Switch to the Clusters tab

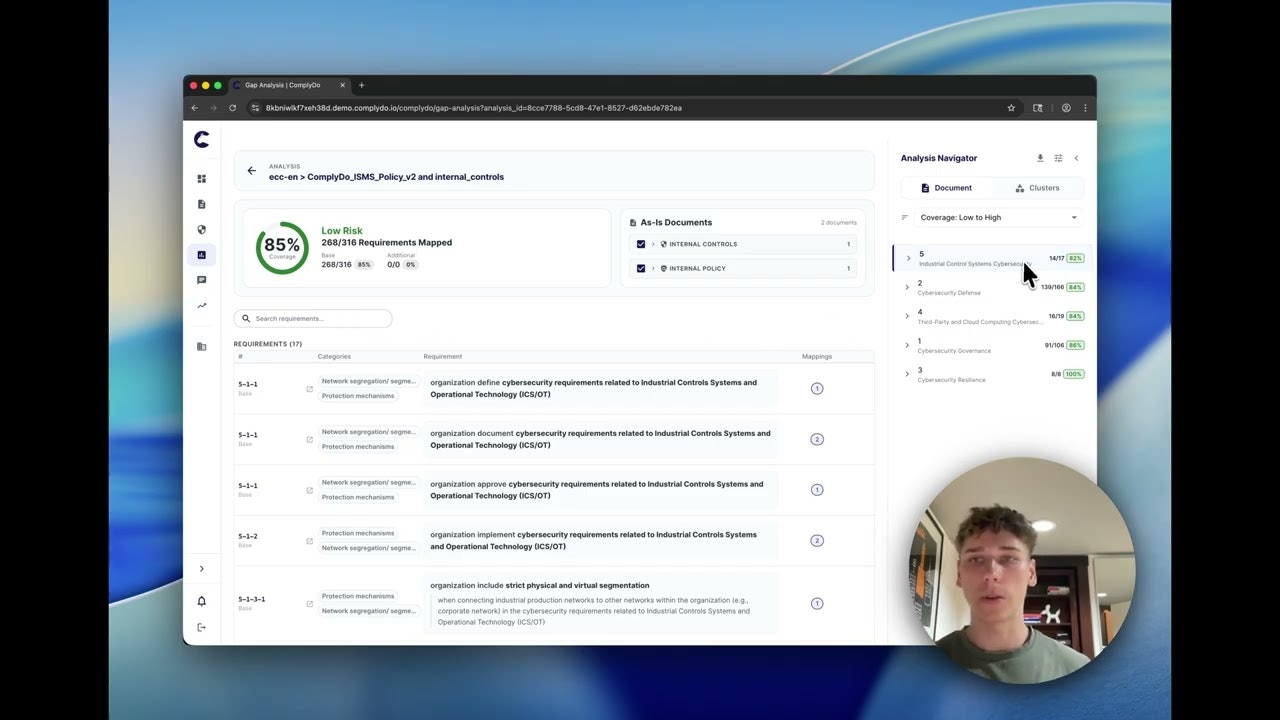click(x=1037, y=188)
